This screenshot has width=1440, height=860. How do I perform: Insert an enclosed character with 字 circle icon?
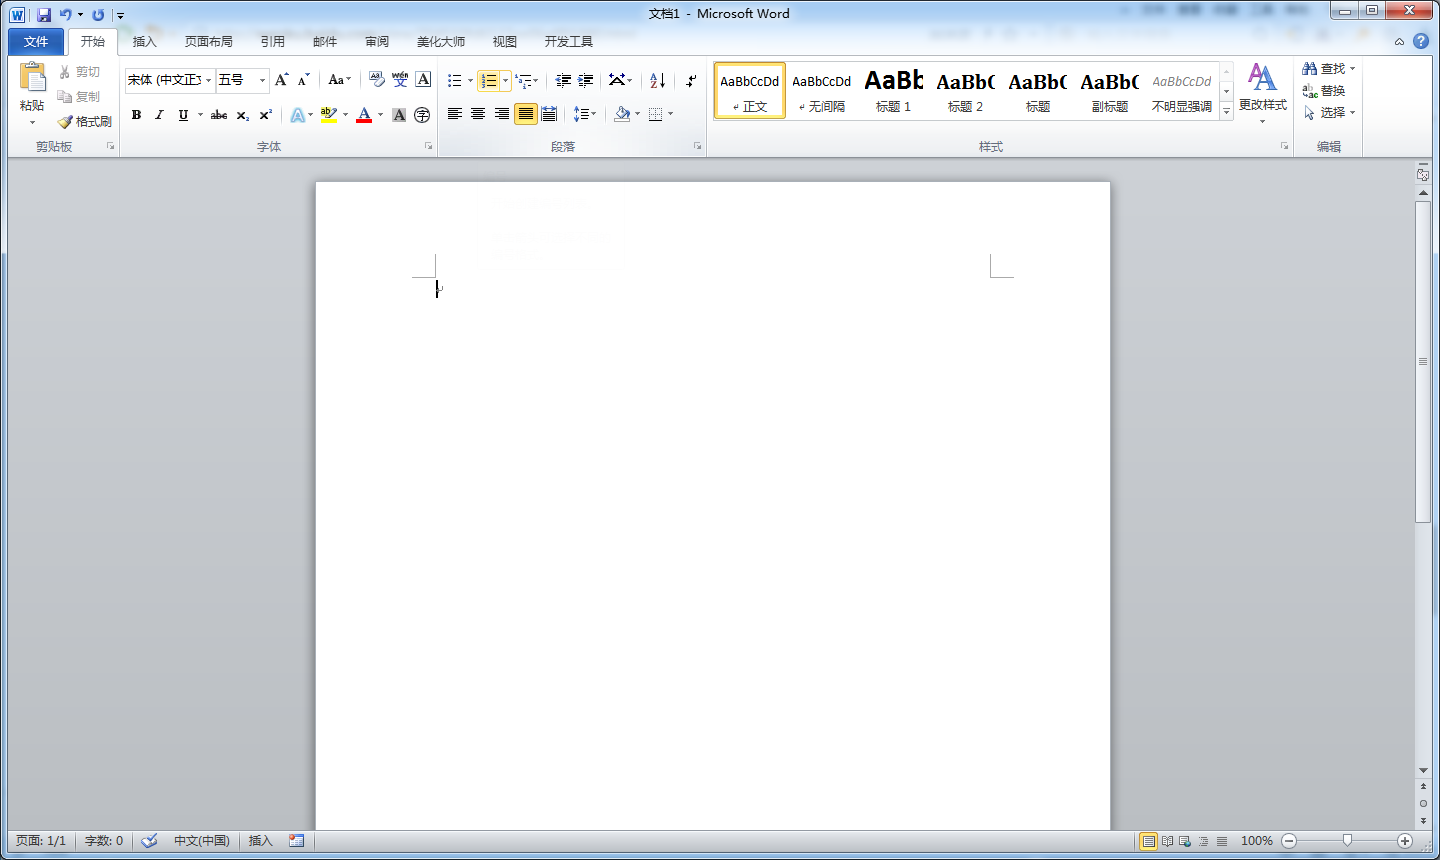point(422,115)
